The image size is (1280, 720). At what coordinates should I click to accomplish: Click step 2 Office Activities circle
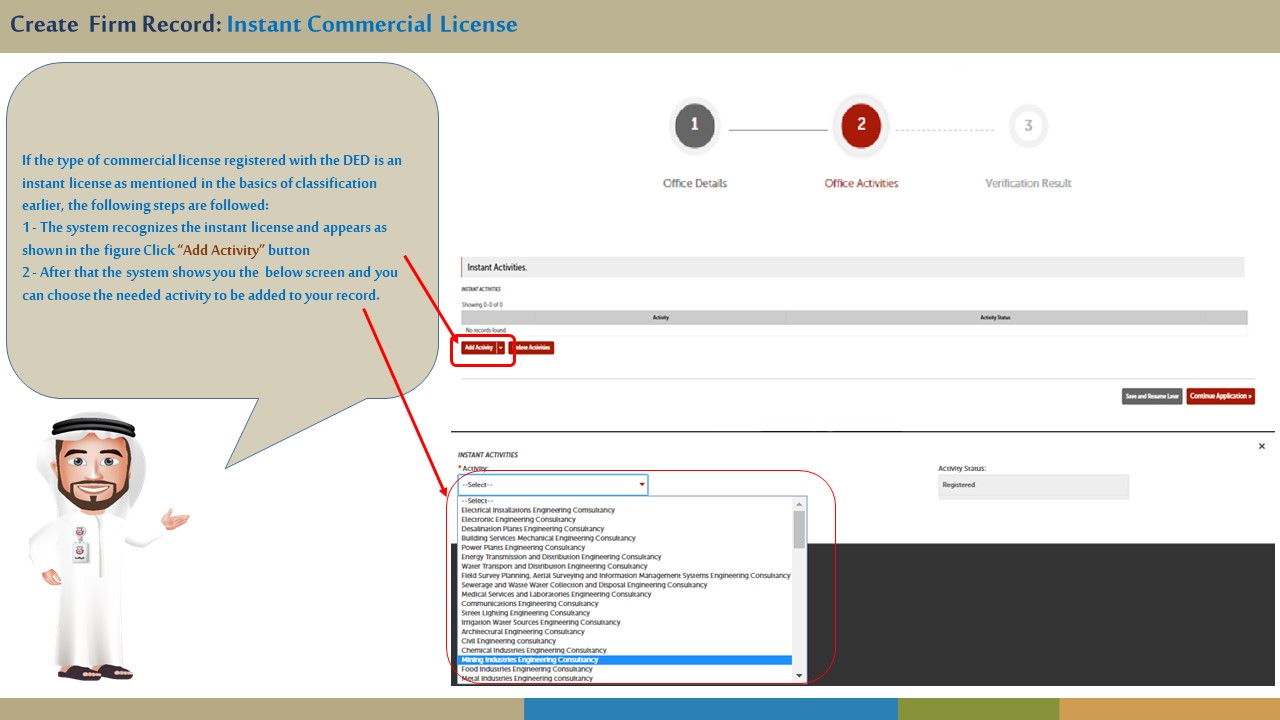(861, 126)
